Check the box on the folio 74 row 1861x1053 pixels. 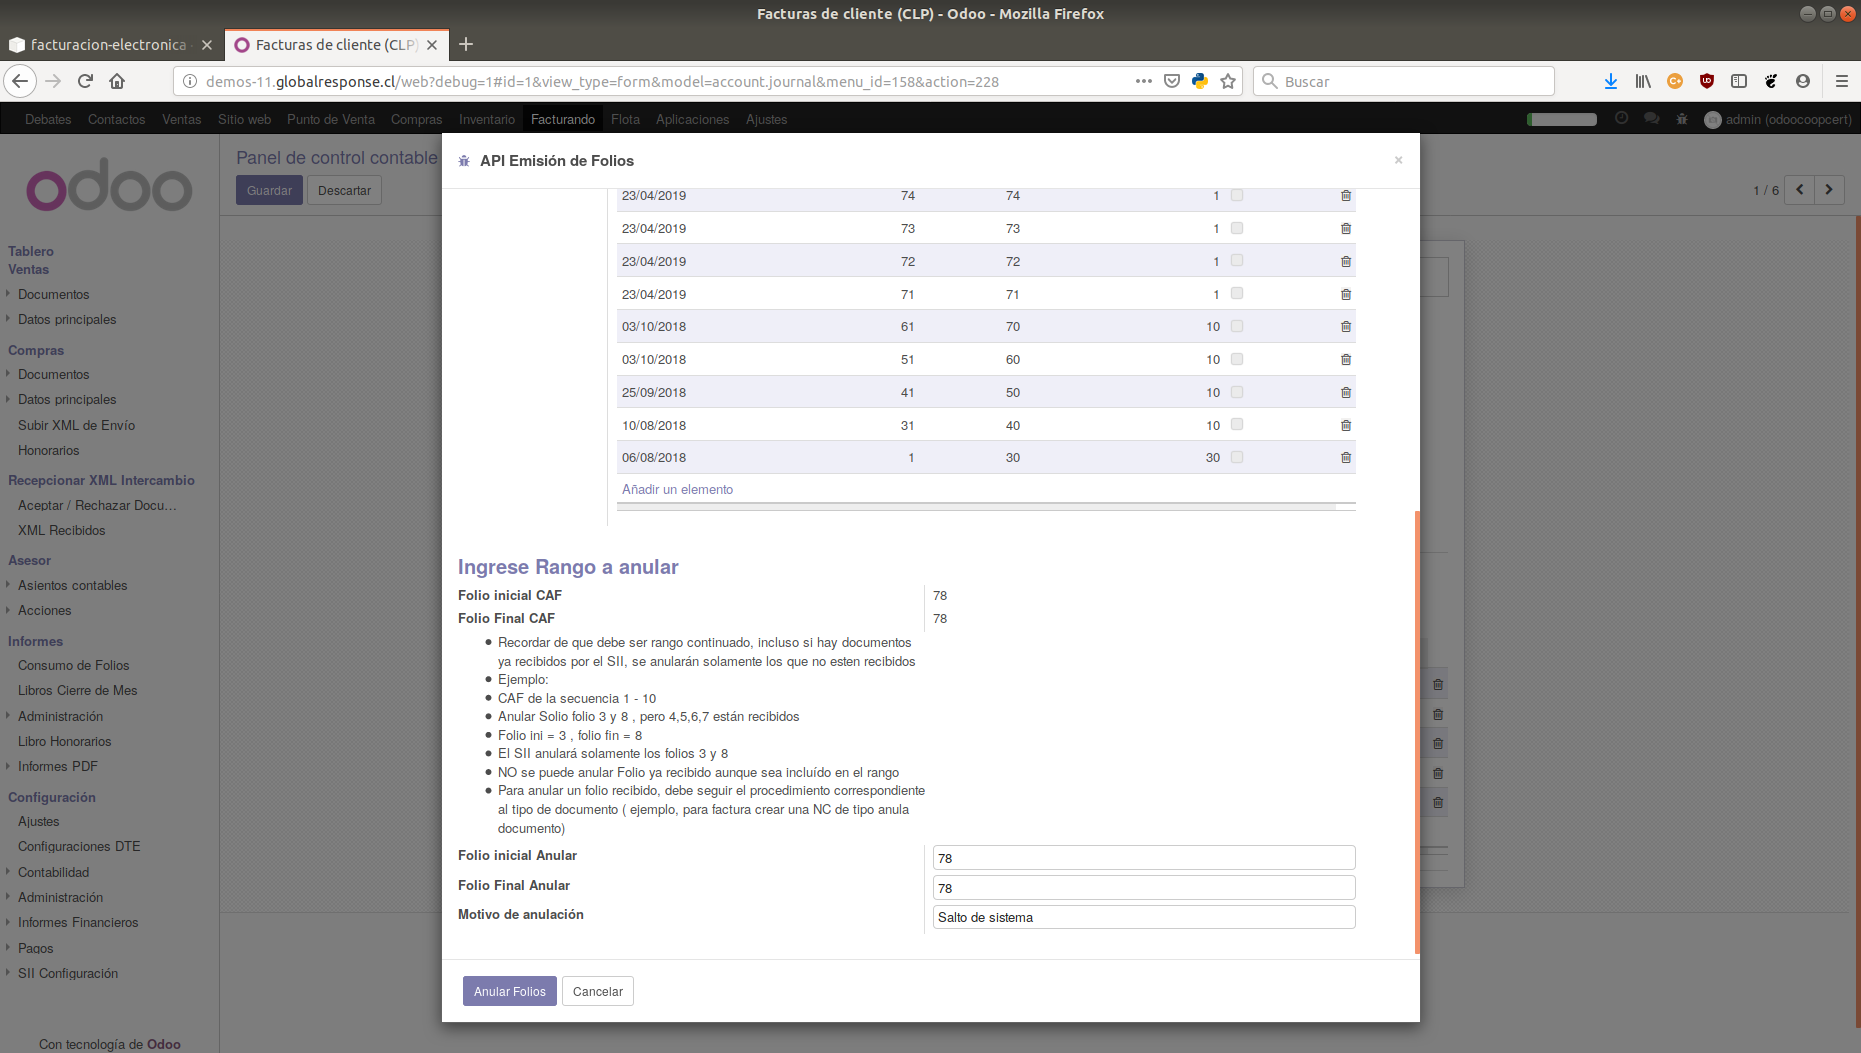1237,196
